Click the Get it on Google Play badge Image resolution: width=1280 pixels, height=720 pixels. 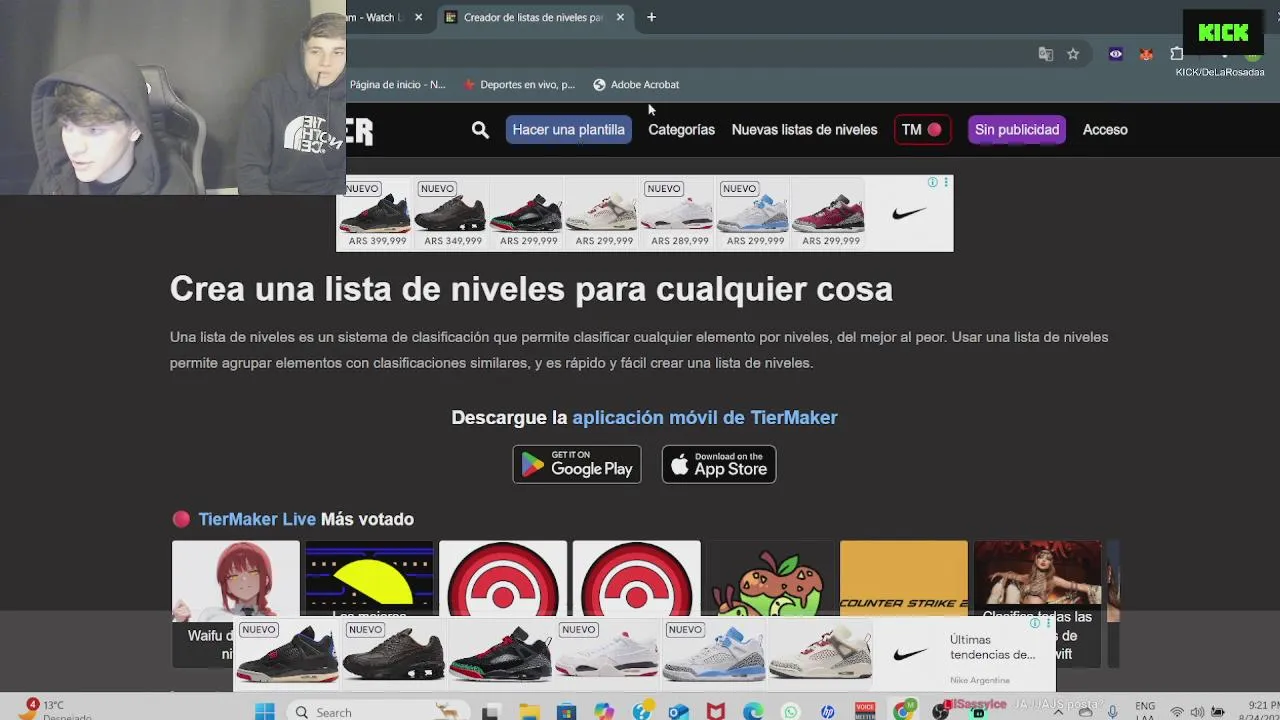coord(577,464)
